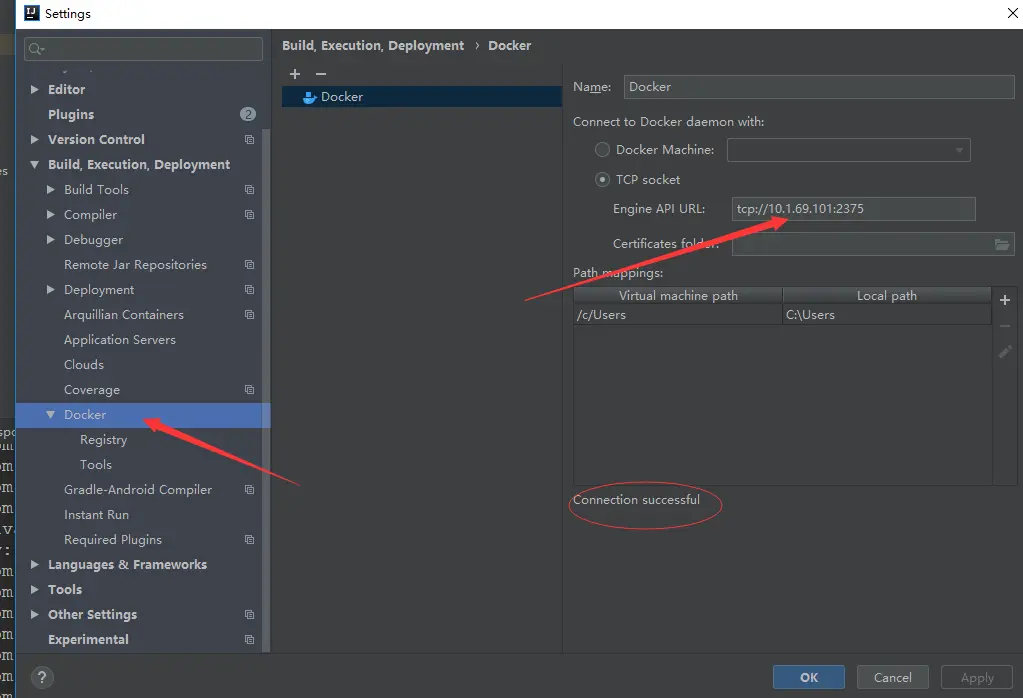
Task: Select Docker entry in configuration list
Action: pyautogui.click(x=421, y=97)
